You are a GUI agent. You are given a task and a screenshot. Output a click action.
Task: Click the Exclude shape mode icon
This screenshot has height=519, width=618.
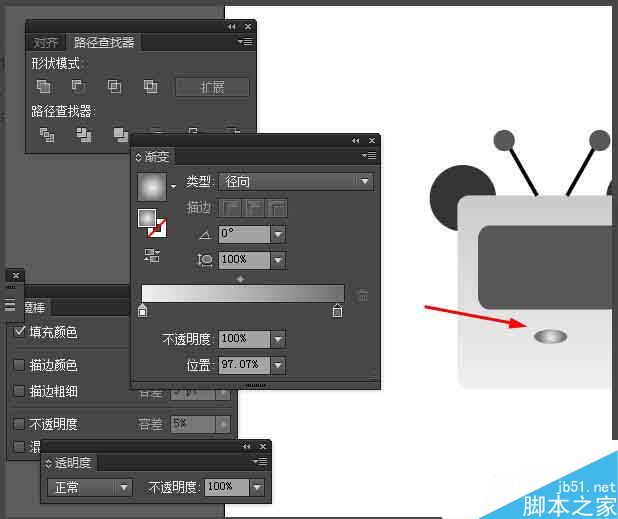pos(150,87)
